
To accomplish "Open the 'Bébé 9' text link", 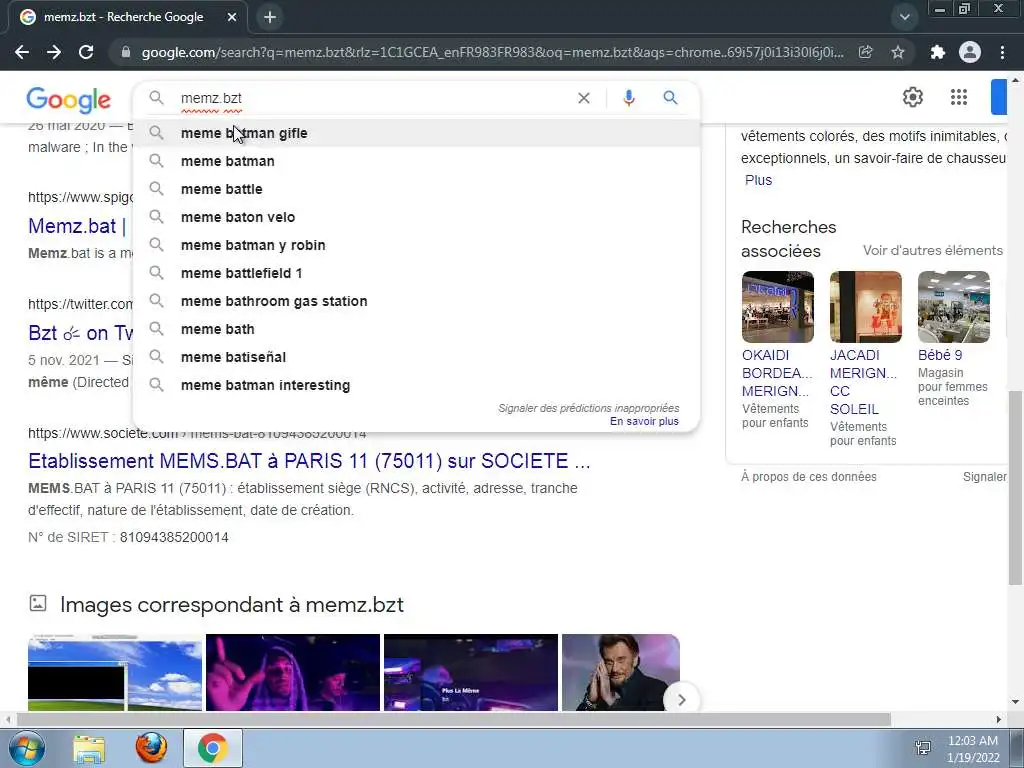I will click(x=940, y=355).
